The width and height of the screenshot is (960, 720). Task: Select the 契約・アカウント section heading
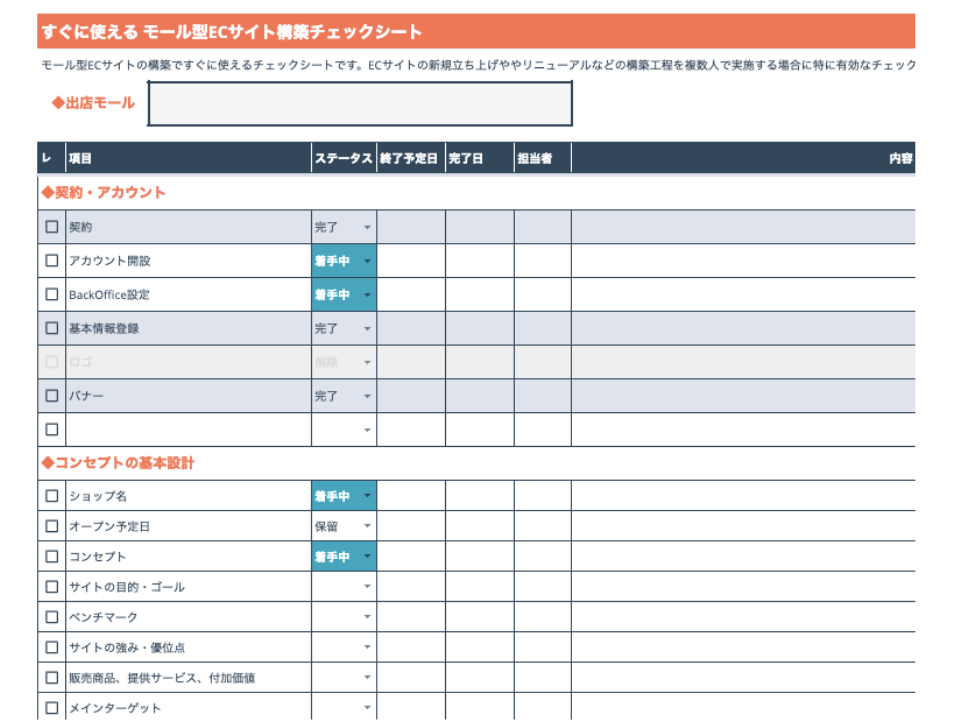(103, 193)
